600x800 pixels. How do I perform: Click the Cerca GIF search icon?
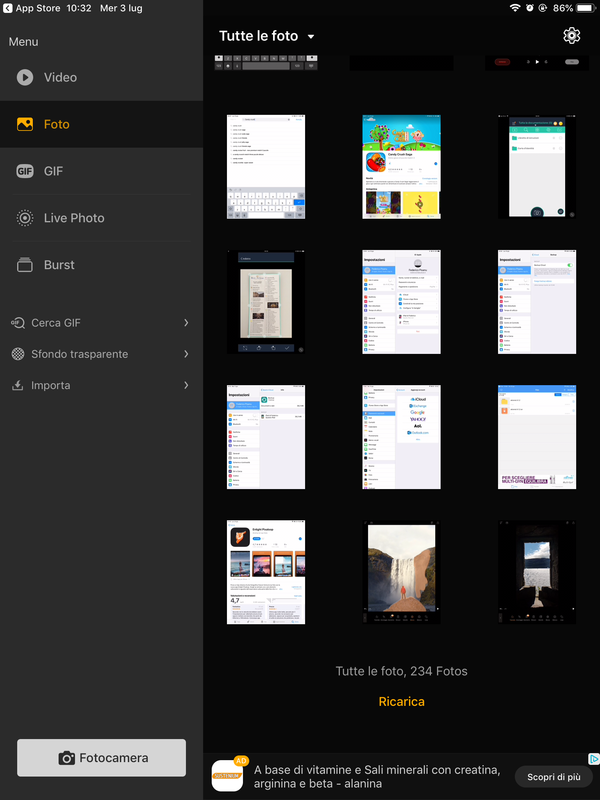(x=18, y=322)
